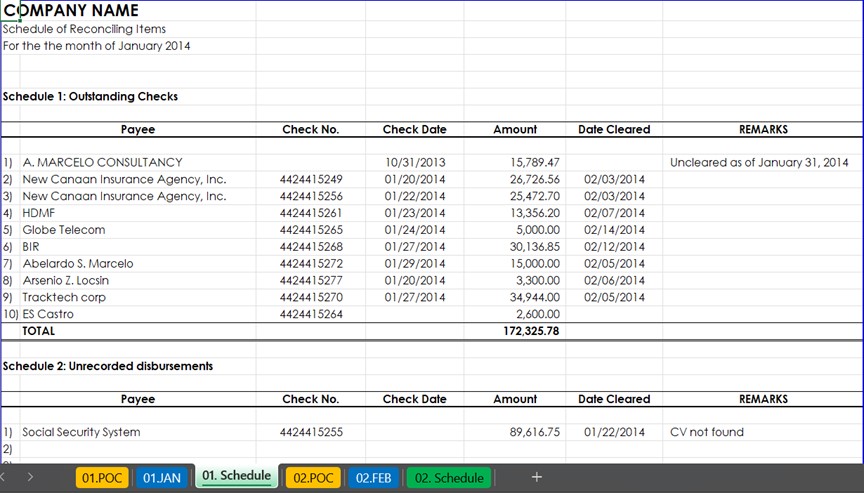This screenshot has width=864, height=493.
Task: Select date cleared 02/06/2014
Action: (614, 280)
